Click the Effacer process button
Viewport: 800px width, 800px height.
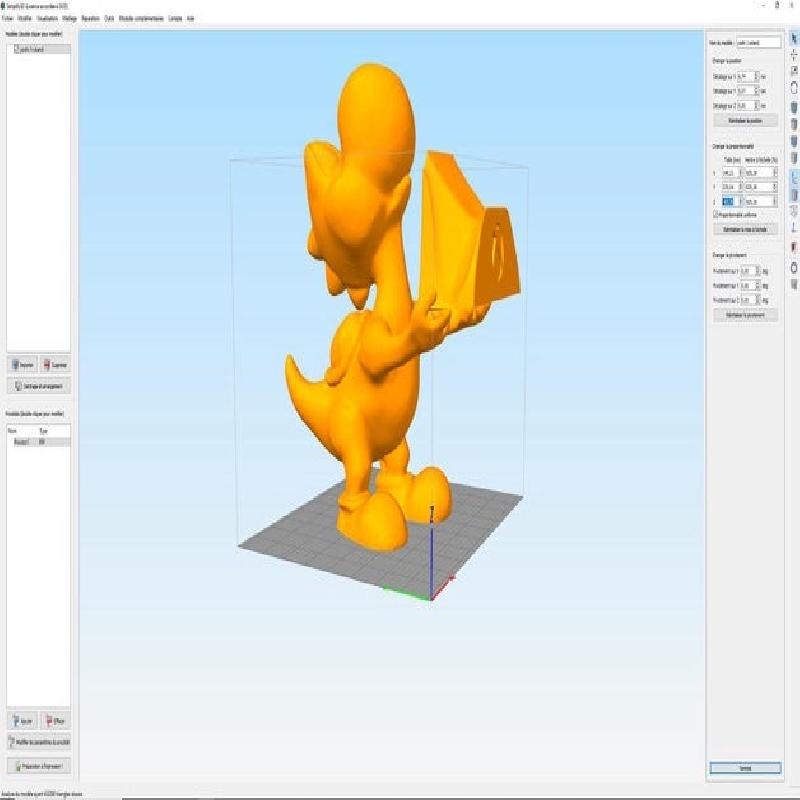click(x=55, y=721)
